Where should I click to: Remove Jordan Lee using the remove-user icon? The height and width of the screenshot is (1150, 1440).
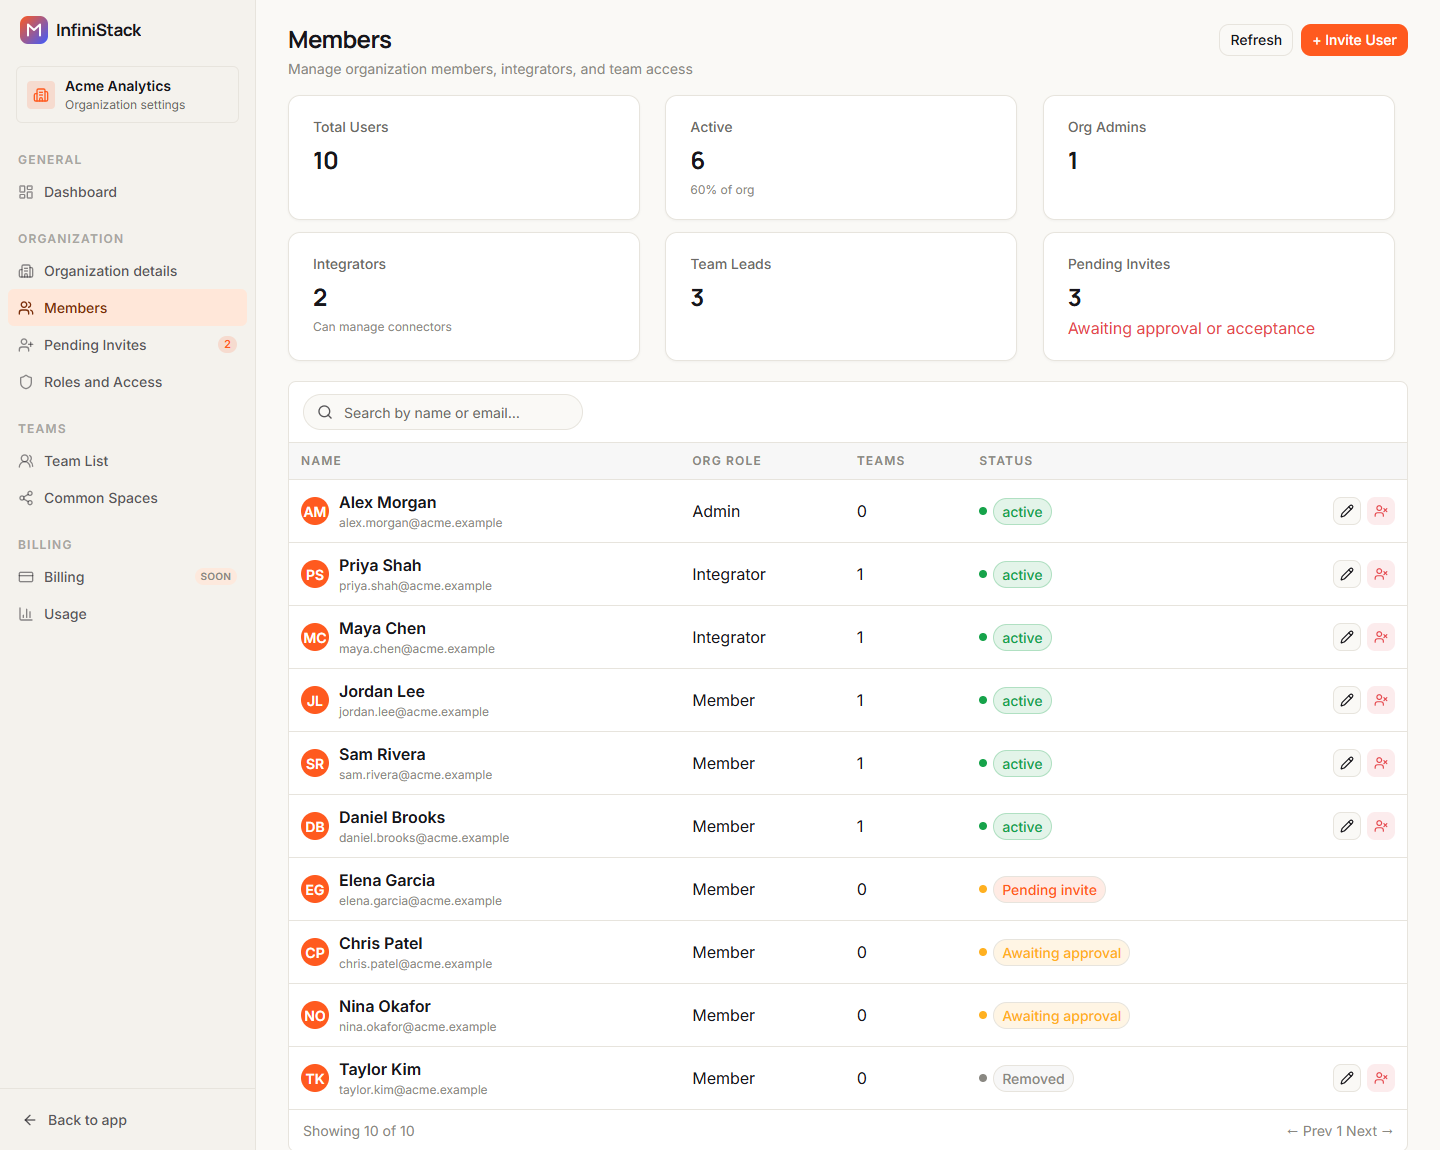[x=1381, y=700]
